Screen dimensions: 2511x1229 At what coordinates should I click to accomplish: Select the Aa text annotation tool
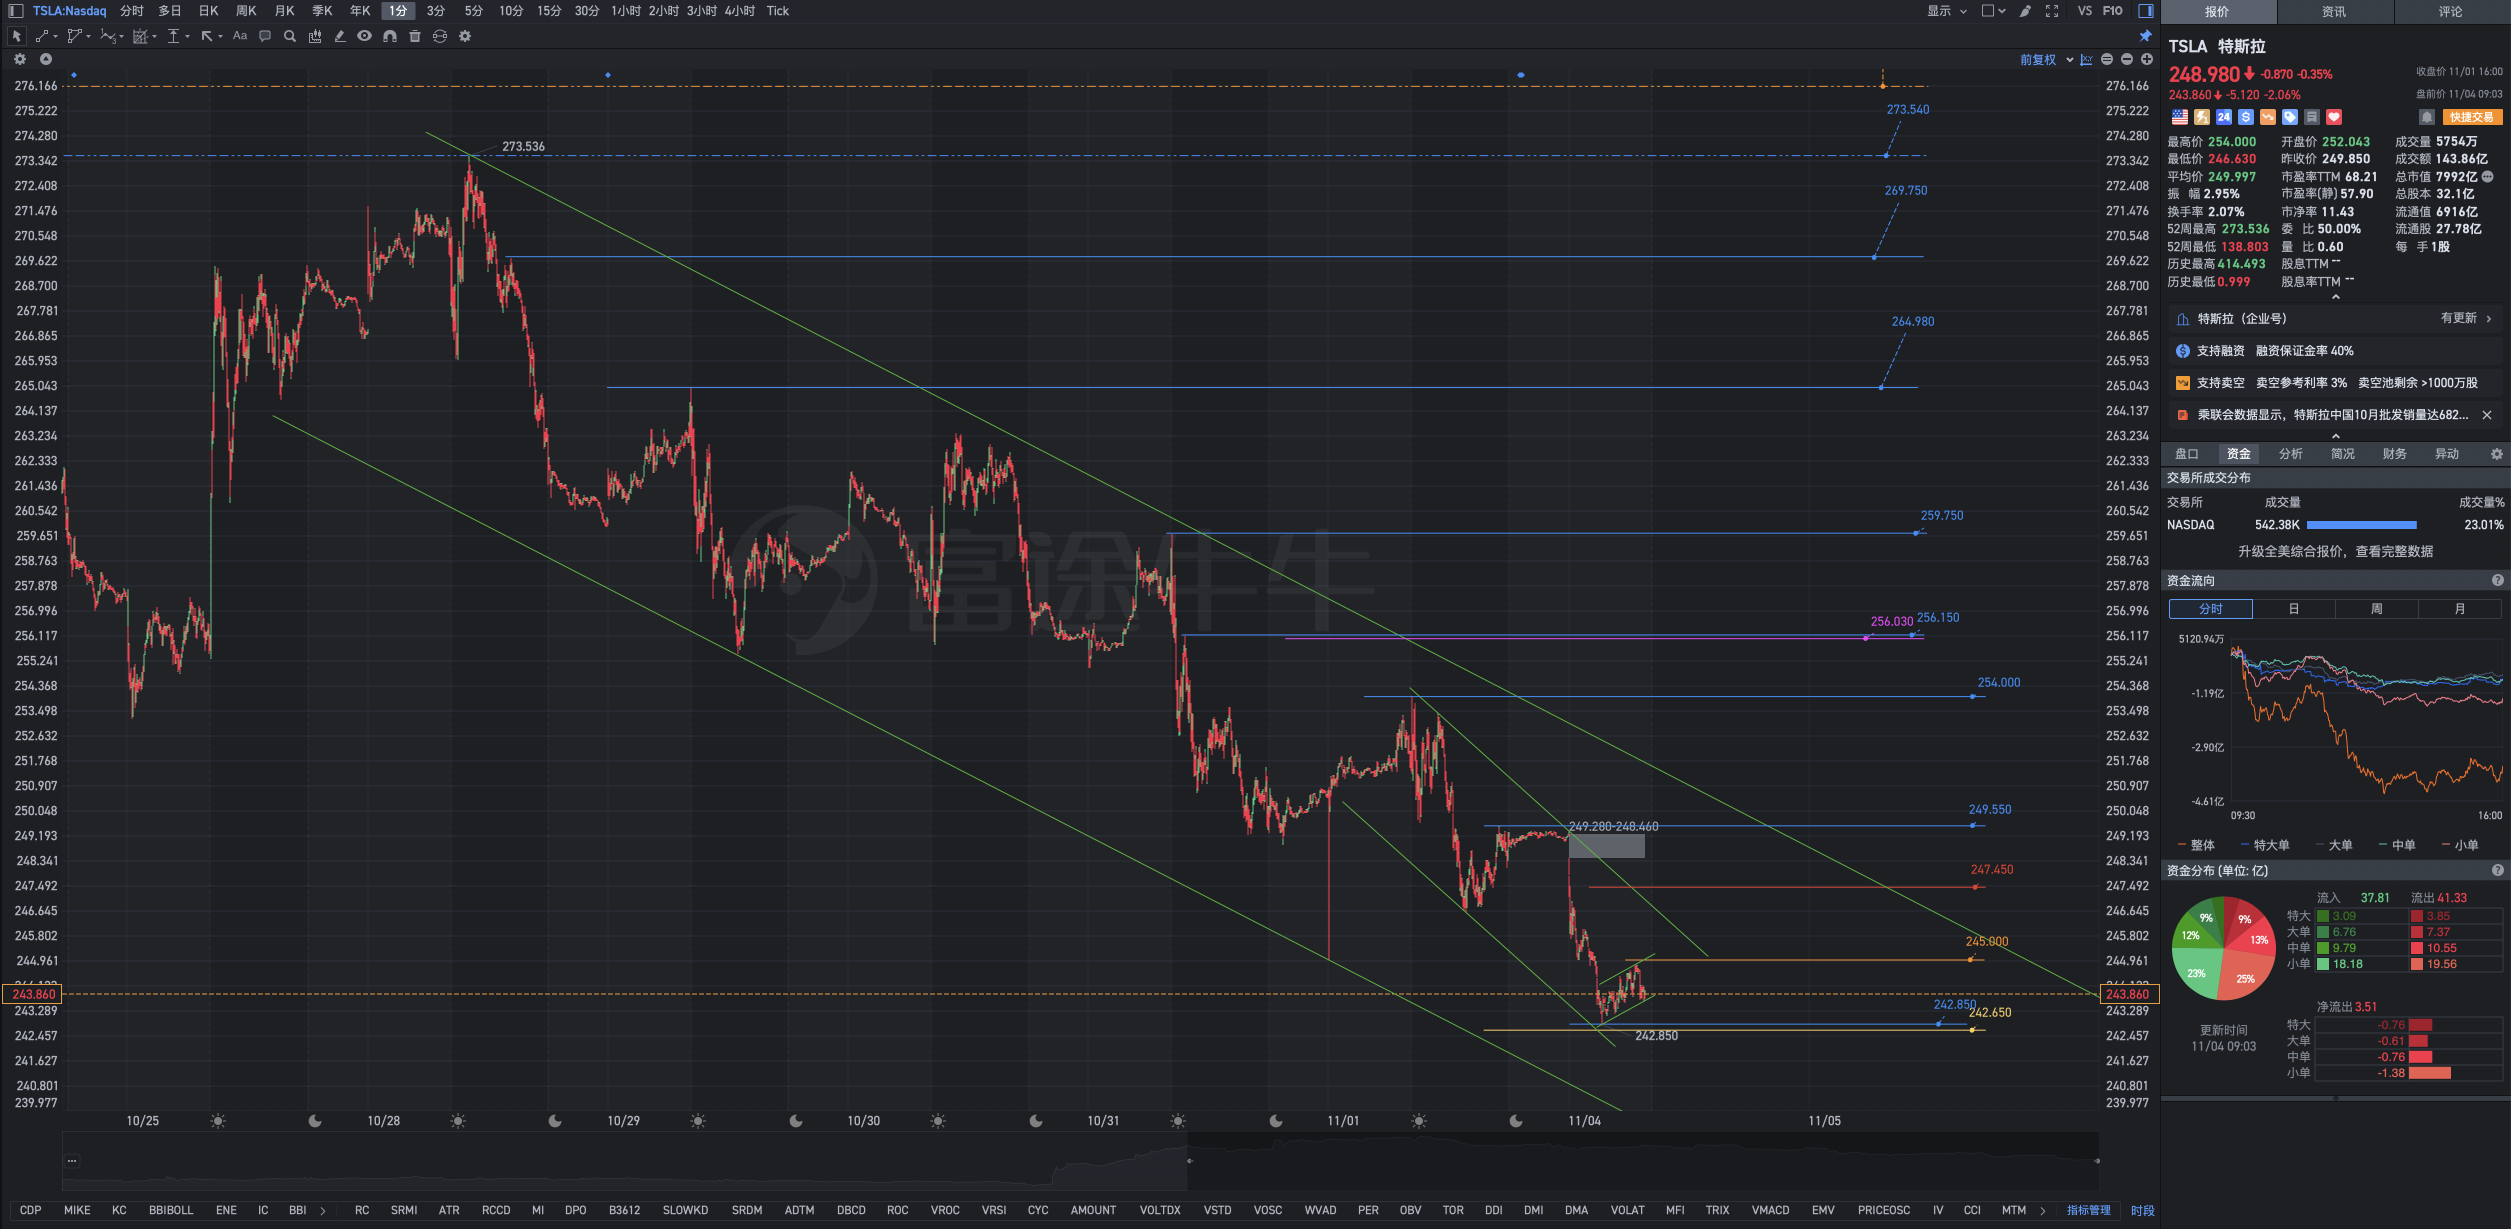click(240, 36)
